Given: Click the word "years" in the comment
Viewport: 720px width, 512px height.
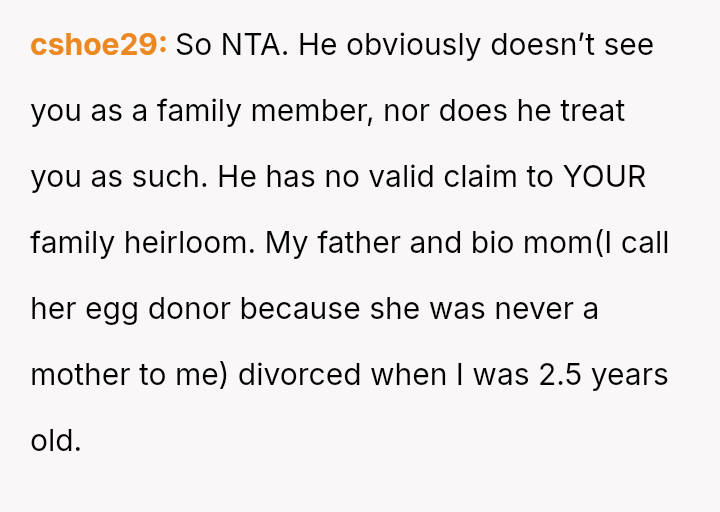Looking at the screenshot, I should coord(629,375).
